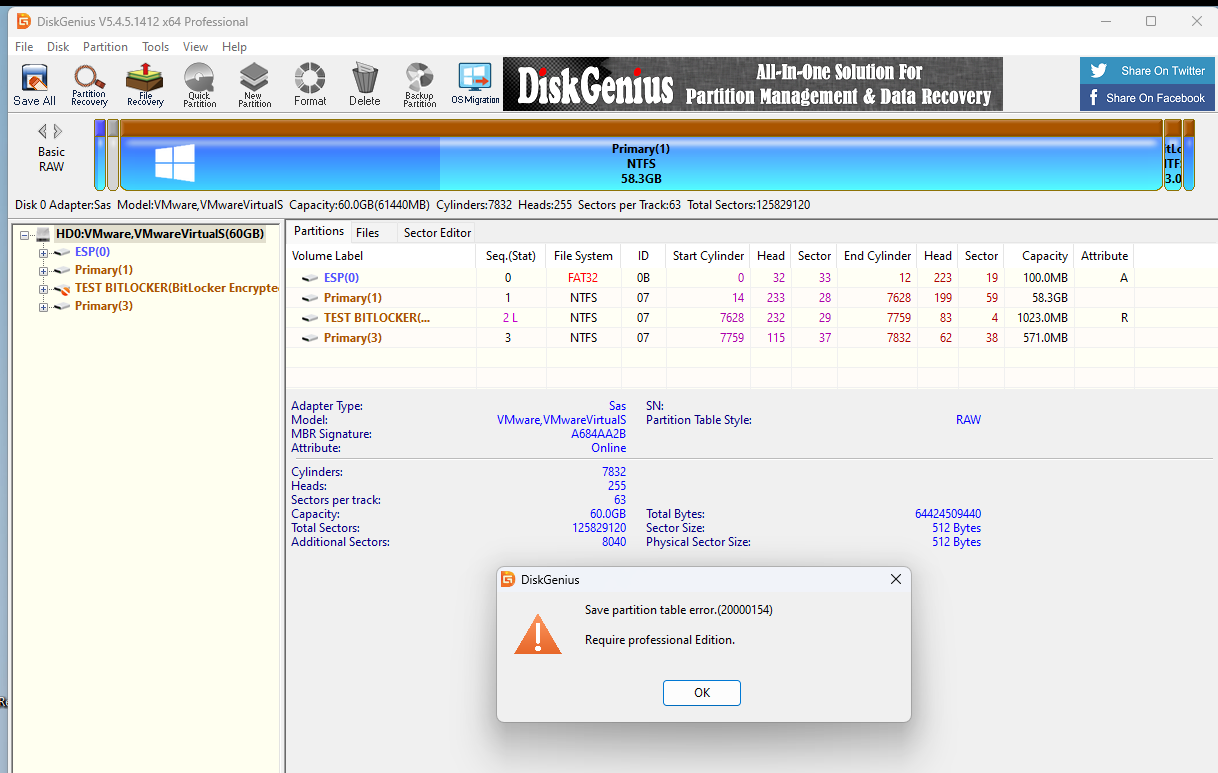Open the File menu
Screen dimensions: 1218x773
[24, 47]
